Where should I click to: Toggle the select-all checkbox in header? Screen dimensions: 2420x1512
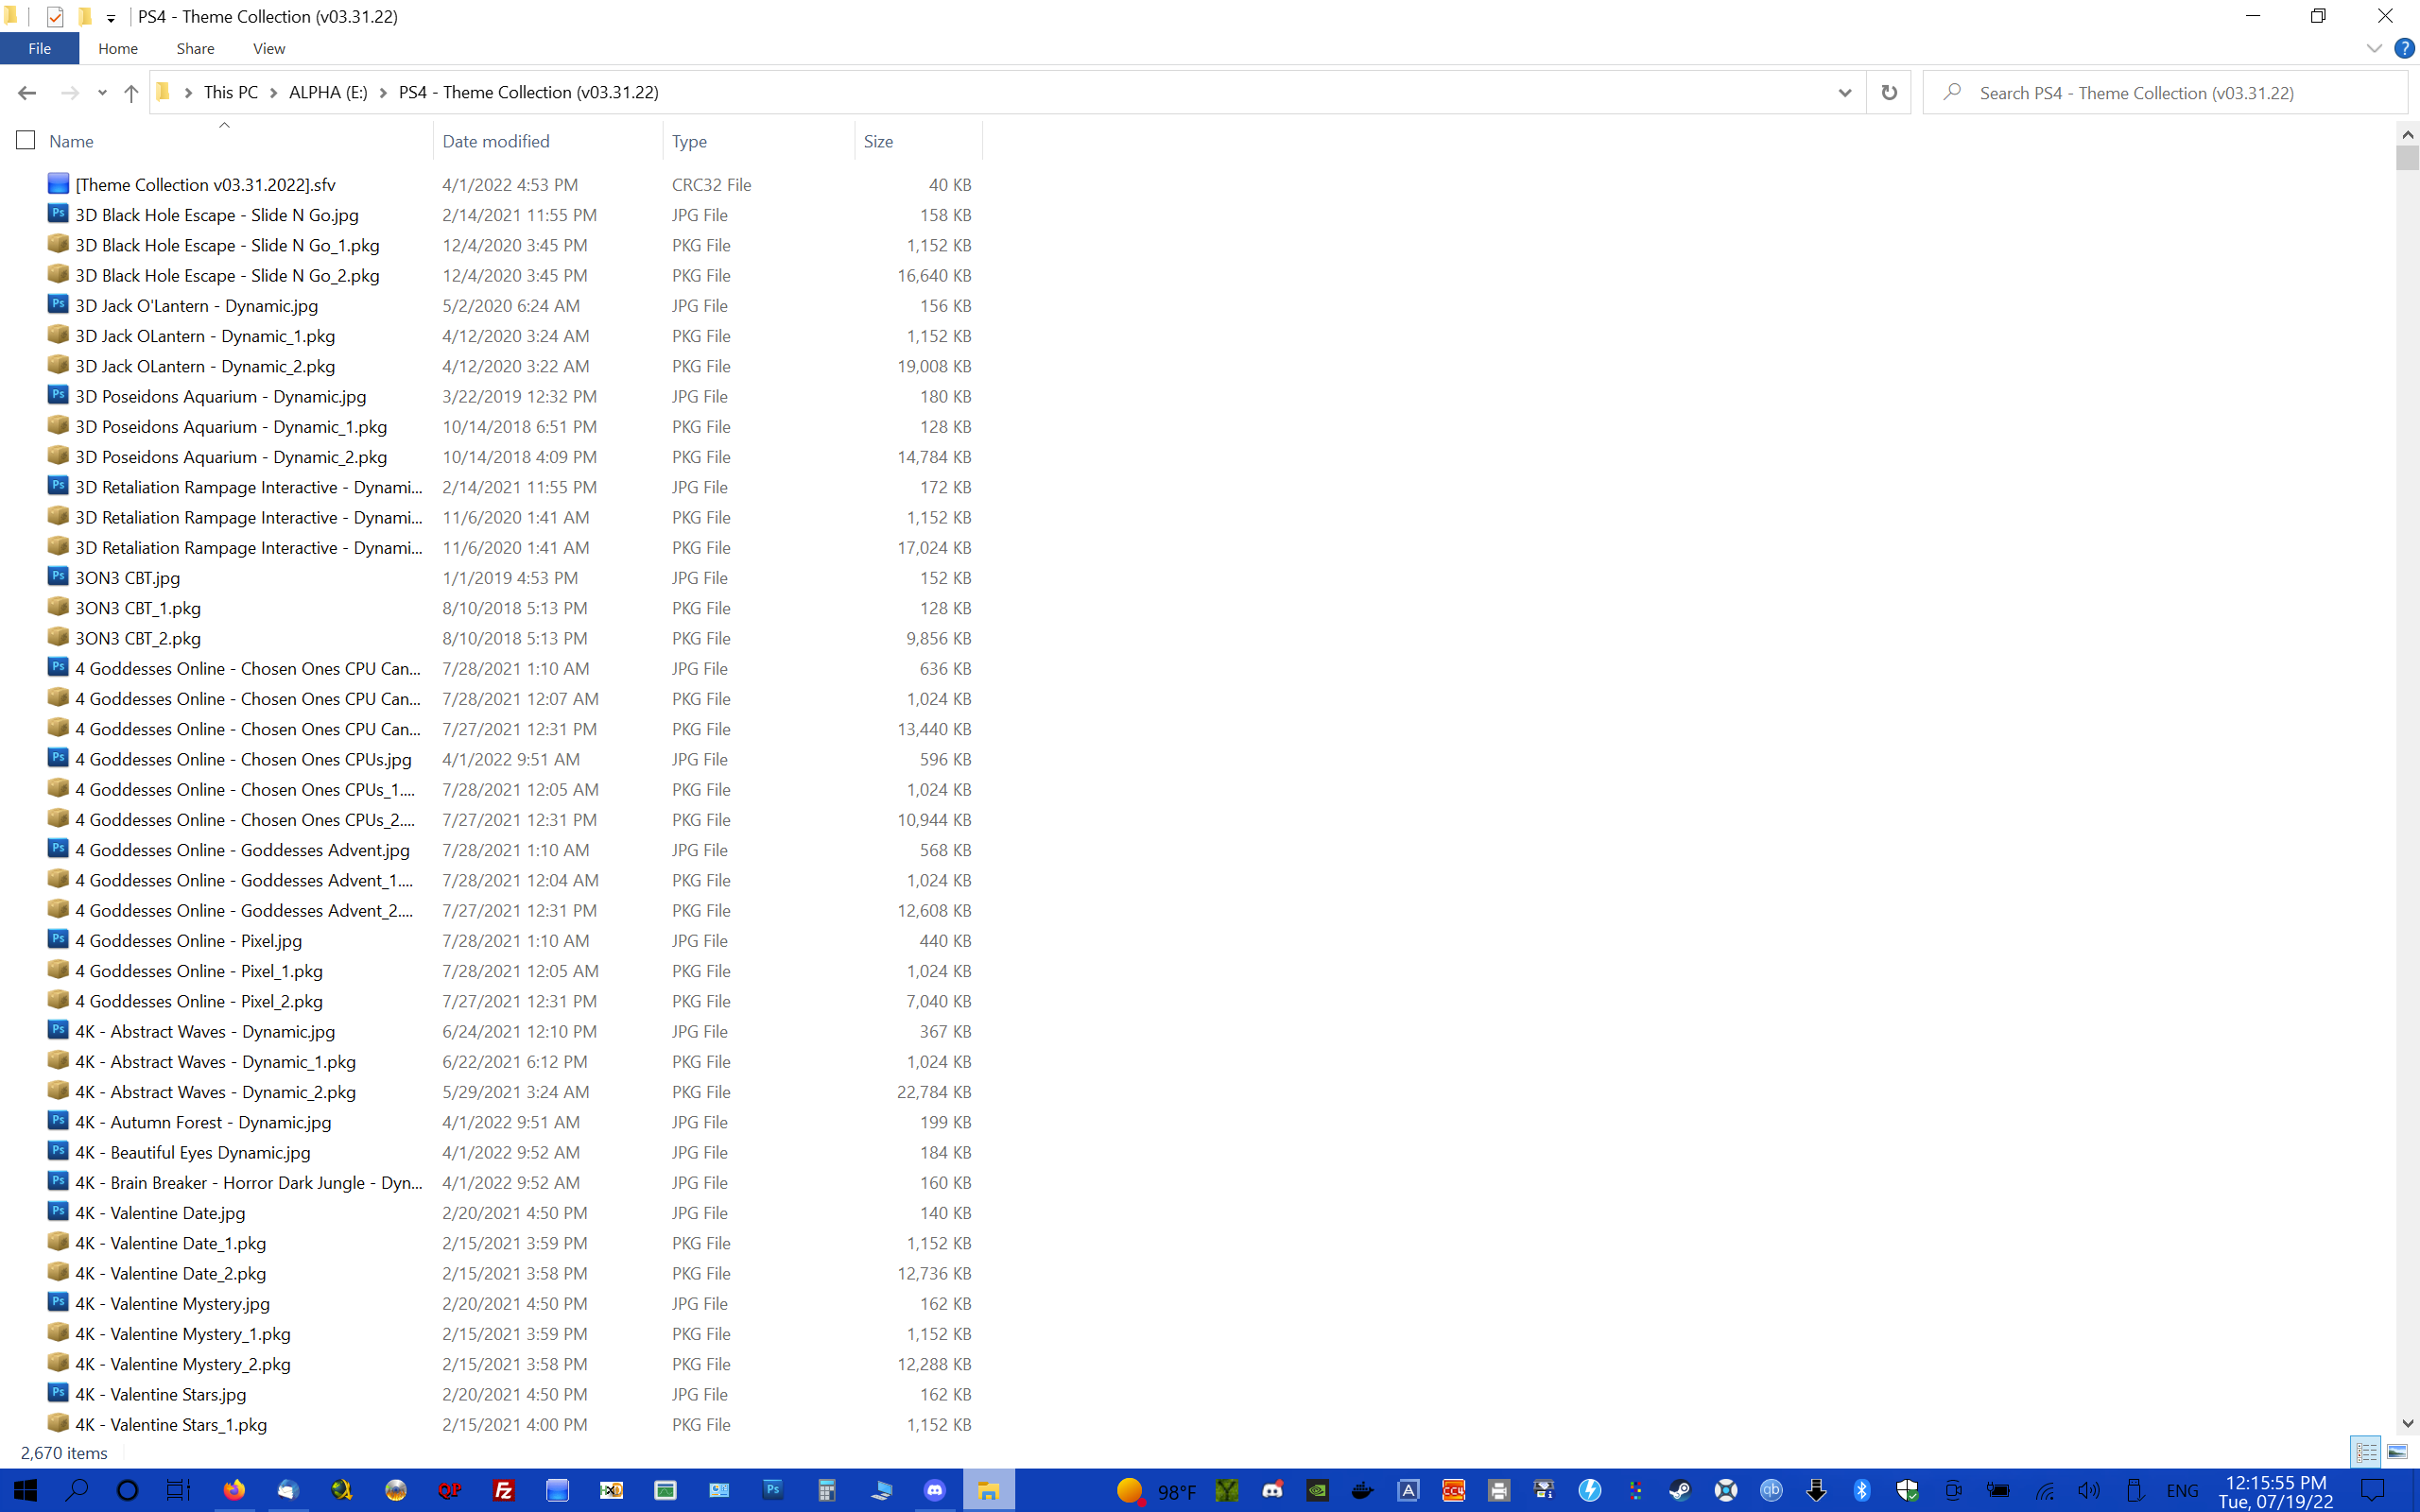26,141
